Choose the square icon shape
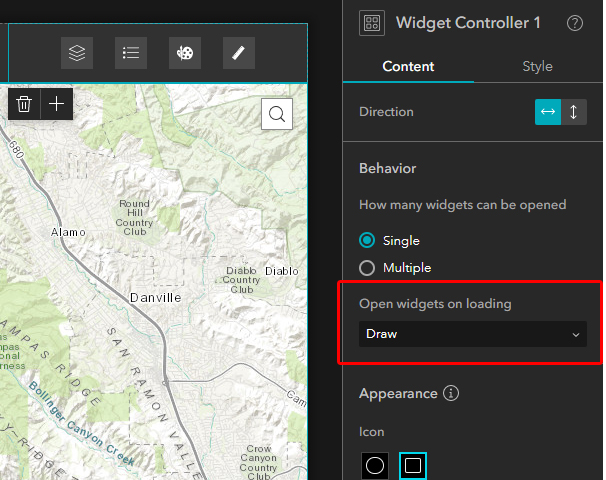The width and height of the screenshot is (606, 480). click(x=412, y=465)
